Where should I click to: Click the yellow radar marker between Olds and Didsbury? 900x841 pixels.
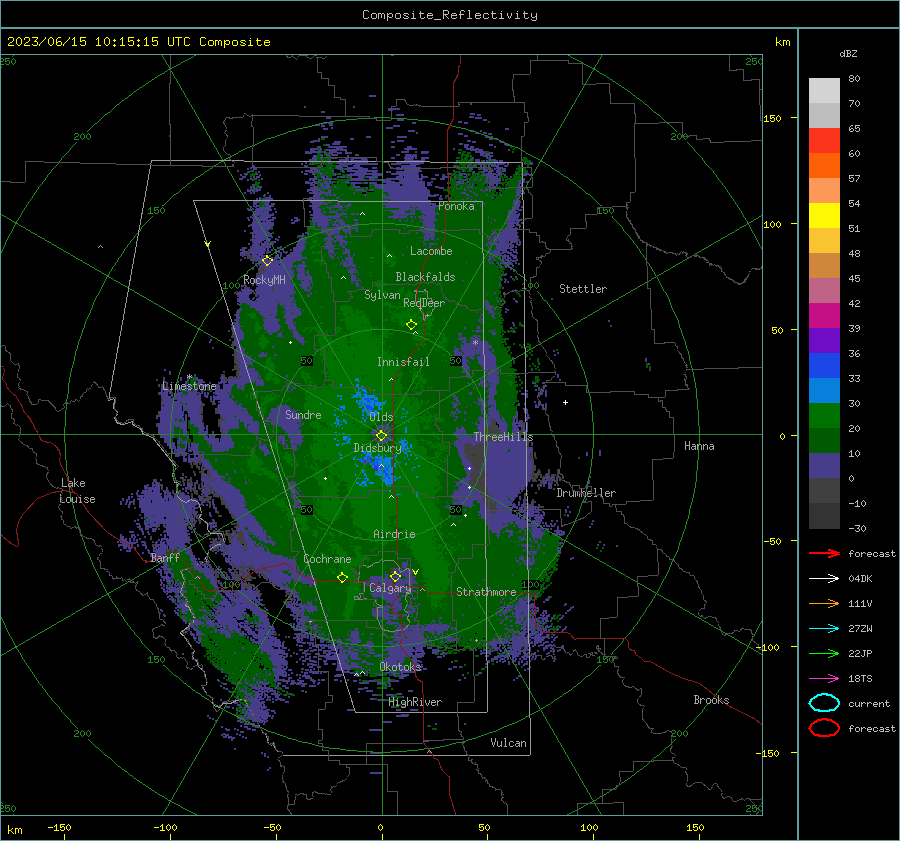(381, 436)
